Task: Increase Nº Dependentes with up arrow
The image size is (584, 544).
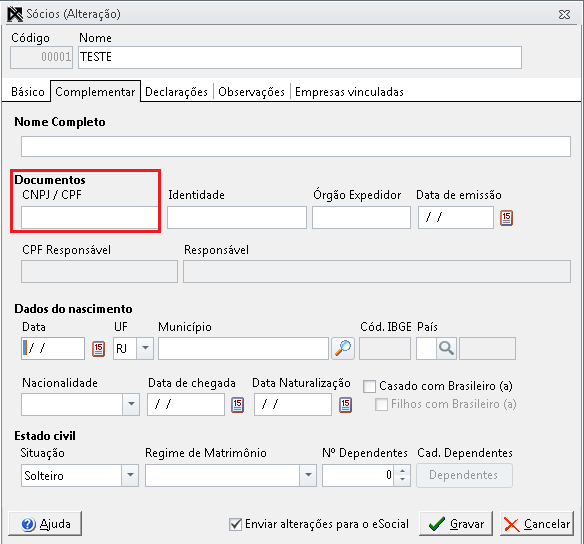Action: pyautogui.click(x=402, y=471)
